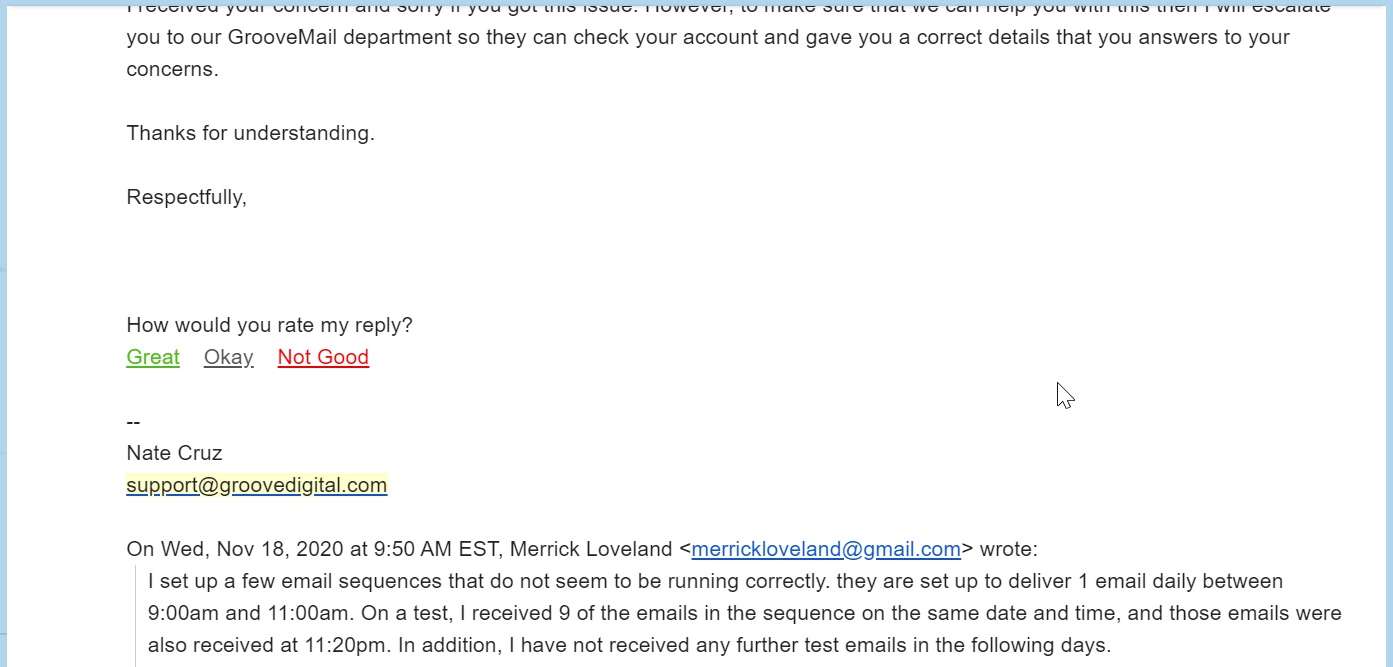Rate the reply as Not Good

(323, 357)
